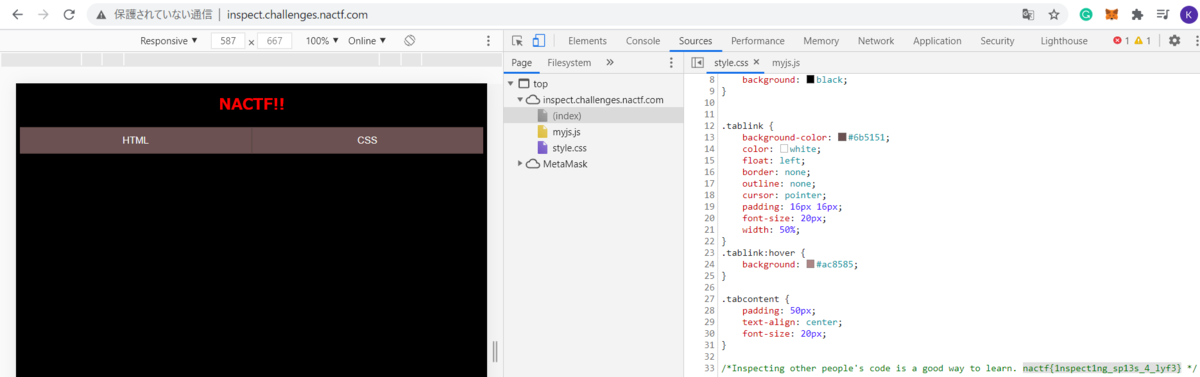
Task: Open (index) file in the tree
Action: click(x=566, y=116)
